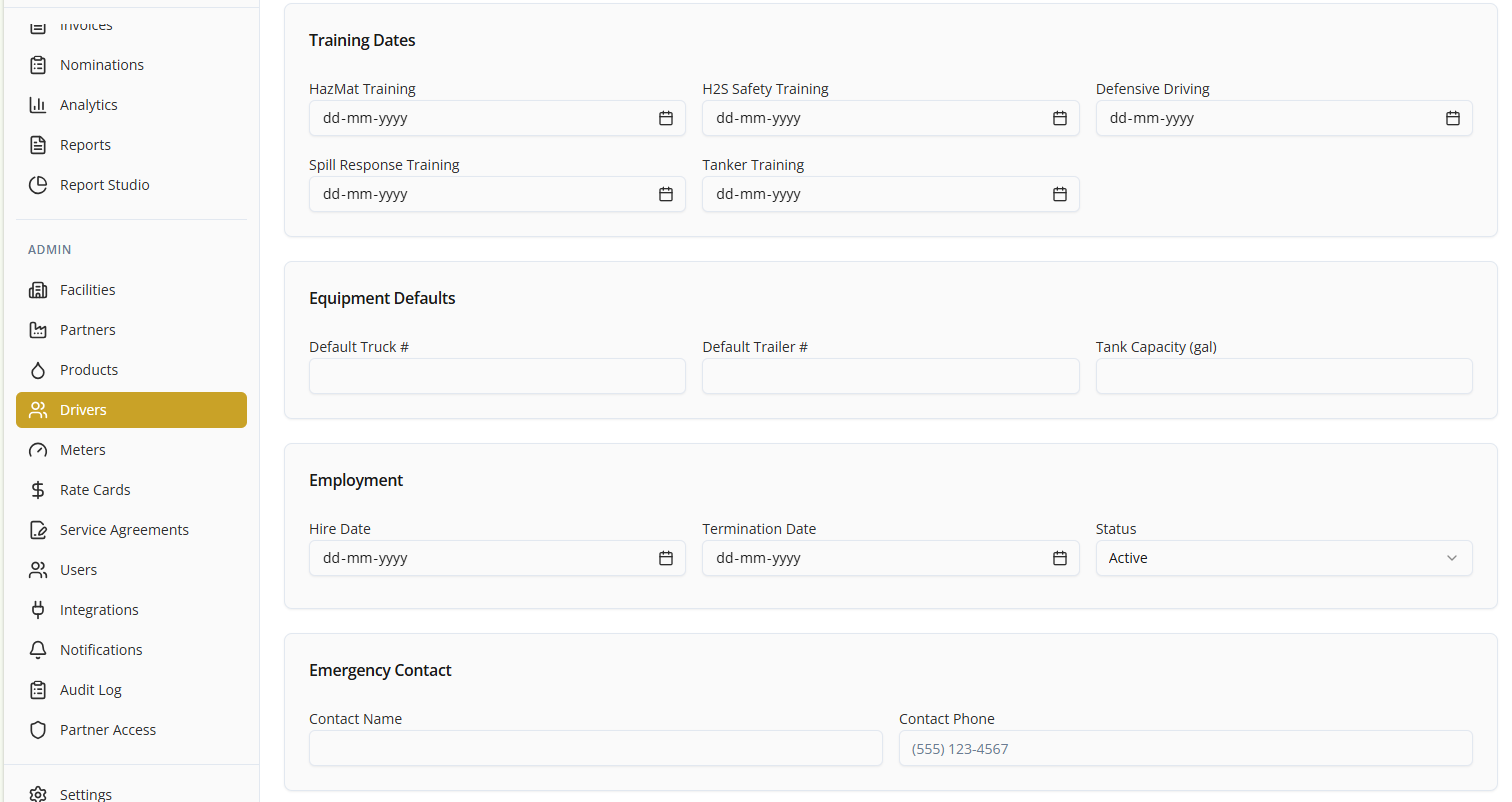Click the Facilities building icon
This screenshot has height=802, width=1512.
(x=38, y=290)
